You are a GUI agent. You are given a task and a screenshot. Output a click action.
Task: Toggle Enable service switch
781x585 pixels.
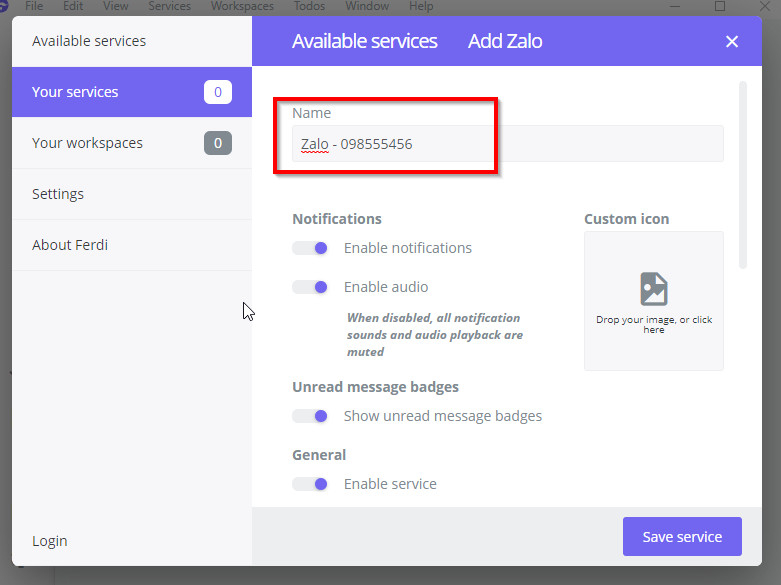pyautogui.click(x=310, y=484)
